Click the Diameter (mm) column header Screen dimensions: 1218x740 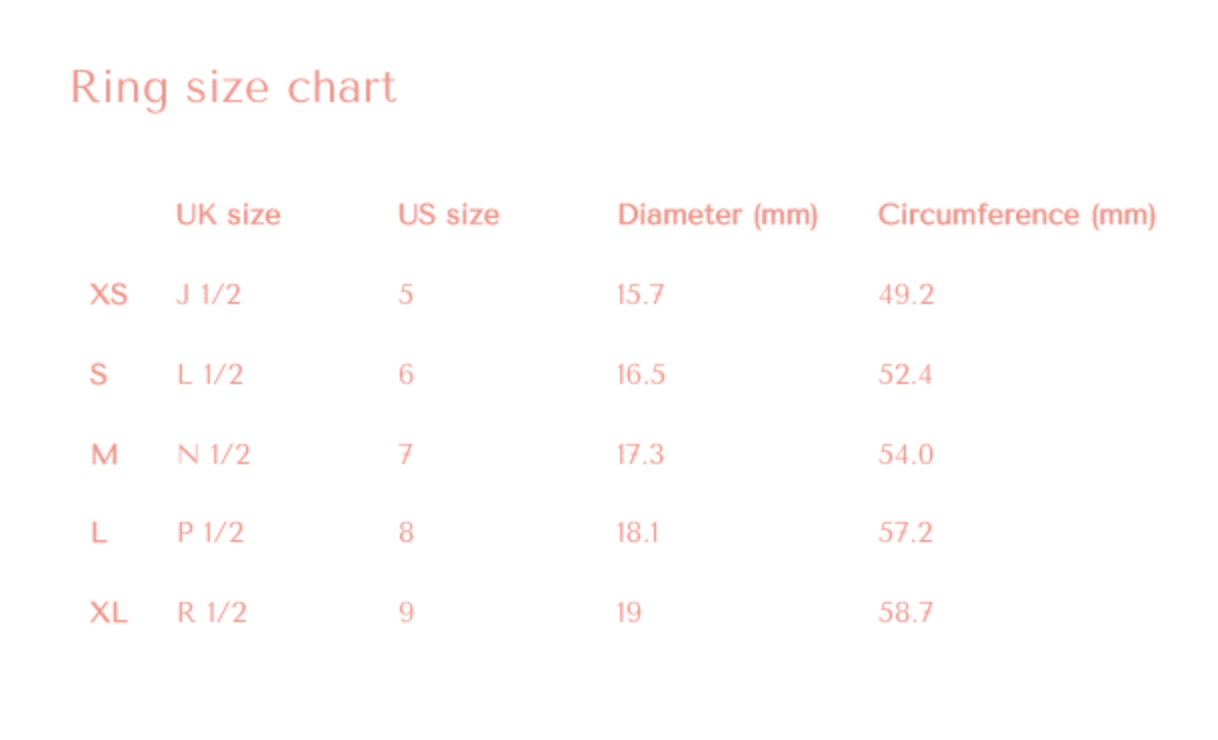click(x=717, y=215)
